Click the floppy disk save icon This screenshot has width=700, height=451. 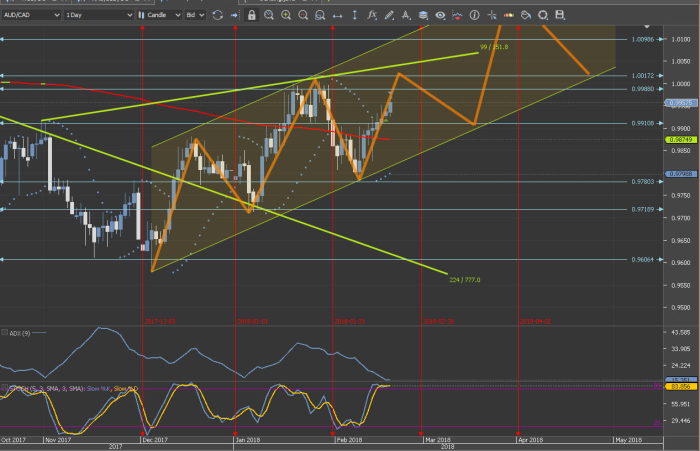point(560,15)
